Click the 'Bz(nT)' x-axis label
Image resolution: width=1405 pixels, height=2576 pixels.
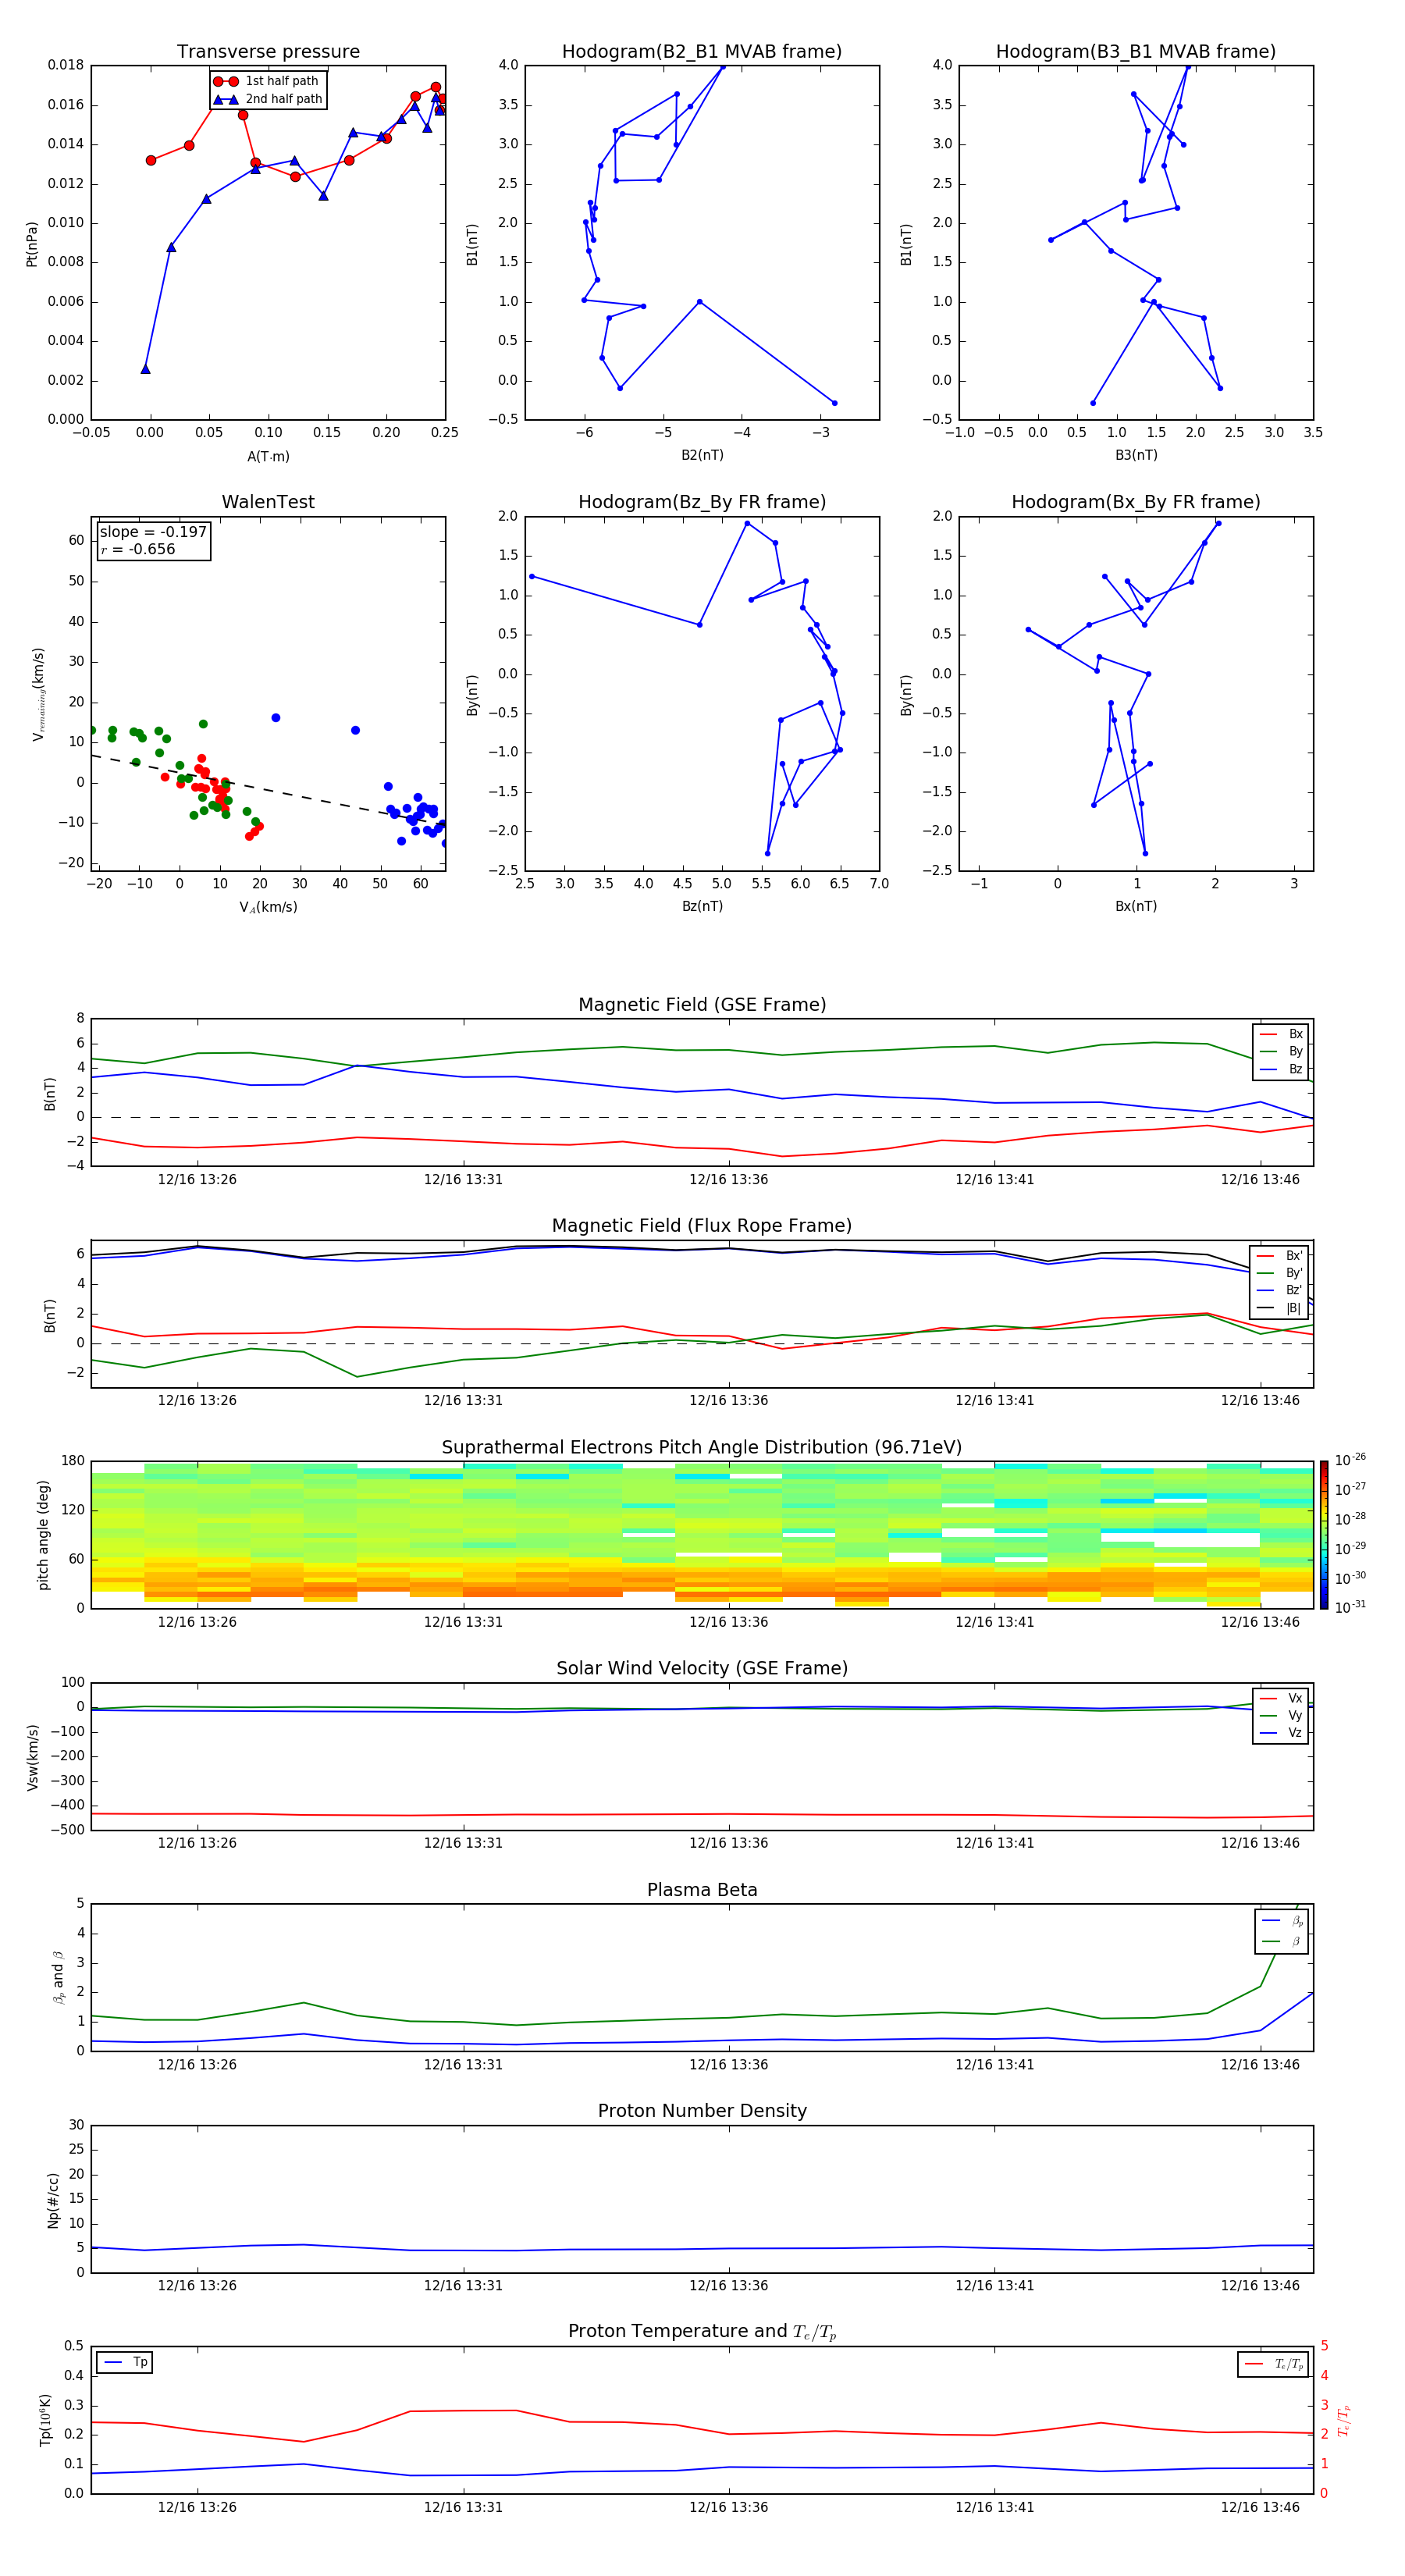[x=702, y=906]
